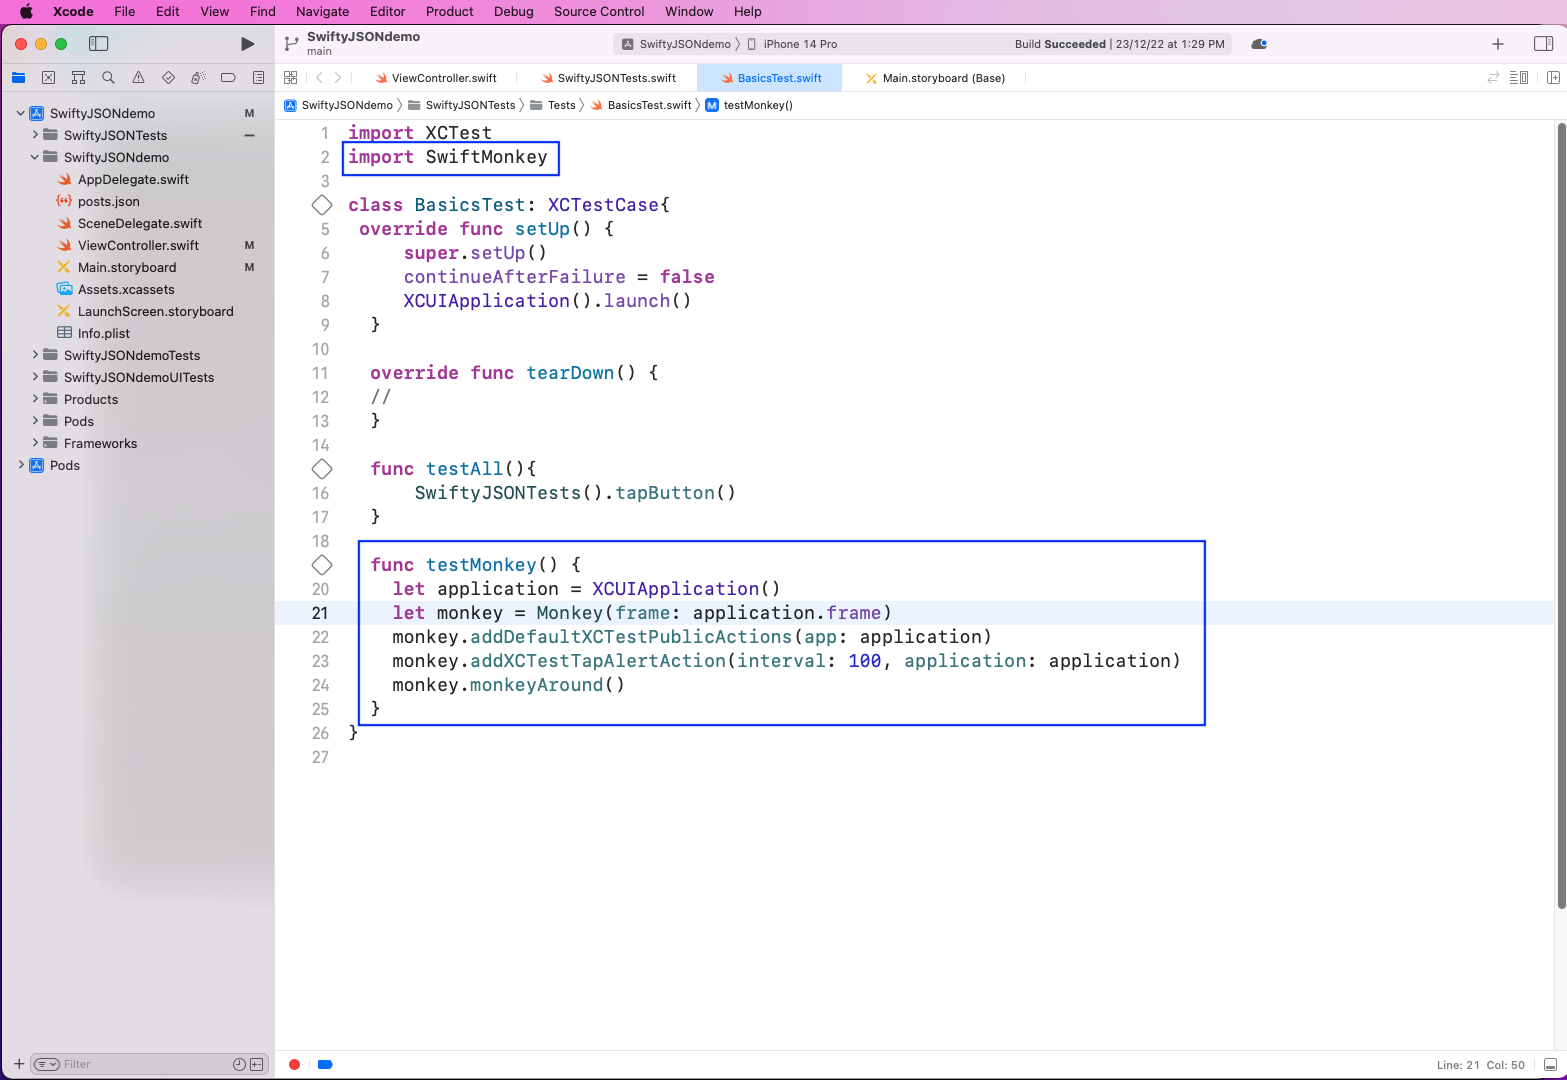
Task: Click the blue breakpoint indicator at bottom
Action: [x=325, y=1065]
